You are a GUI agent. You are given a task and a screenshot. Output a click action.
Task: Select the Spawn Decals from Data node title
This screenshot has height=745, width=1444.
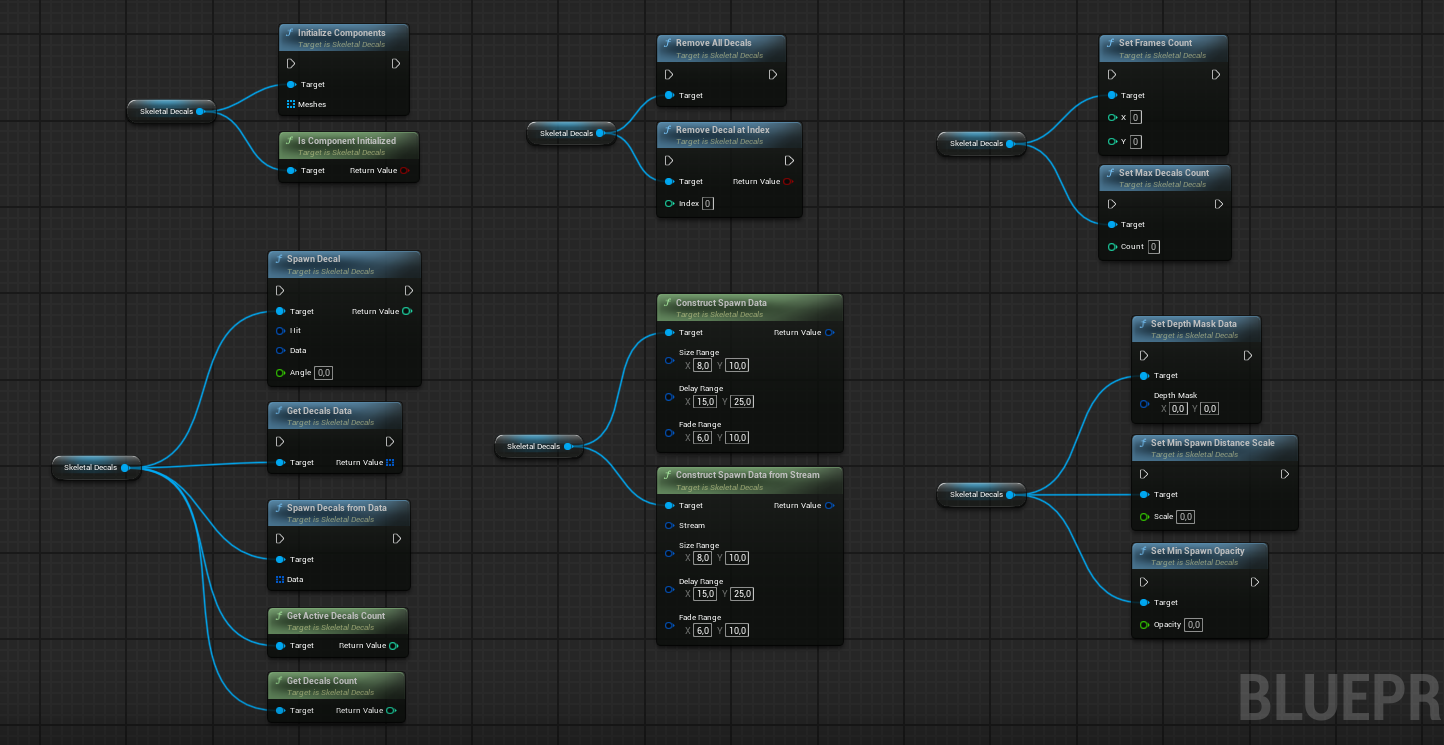pyautogui.click(x=337, y=508)
